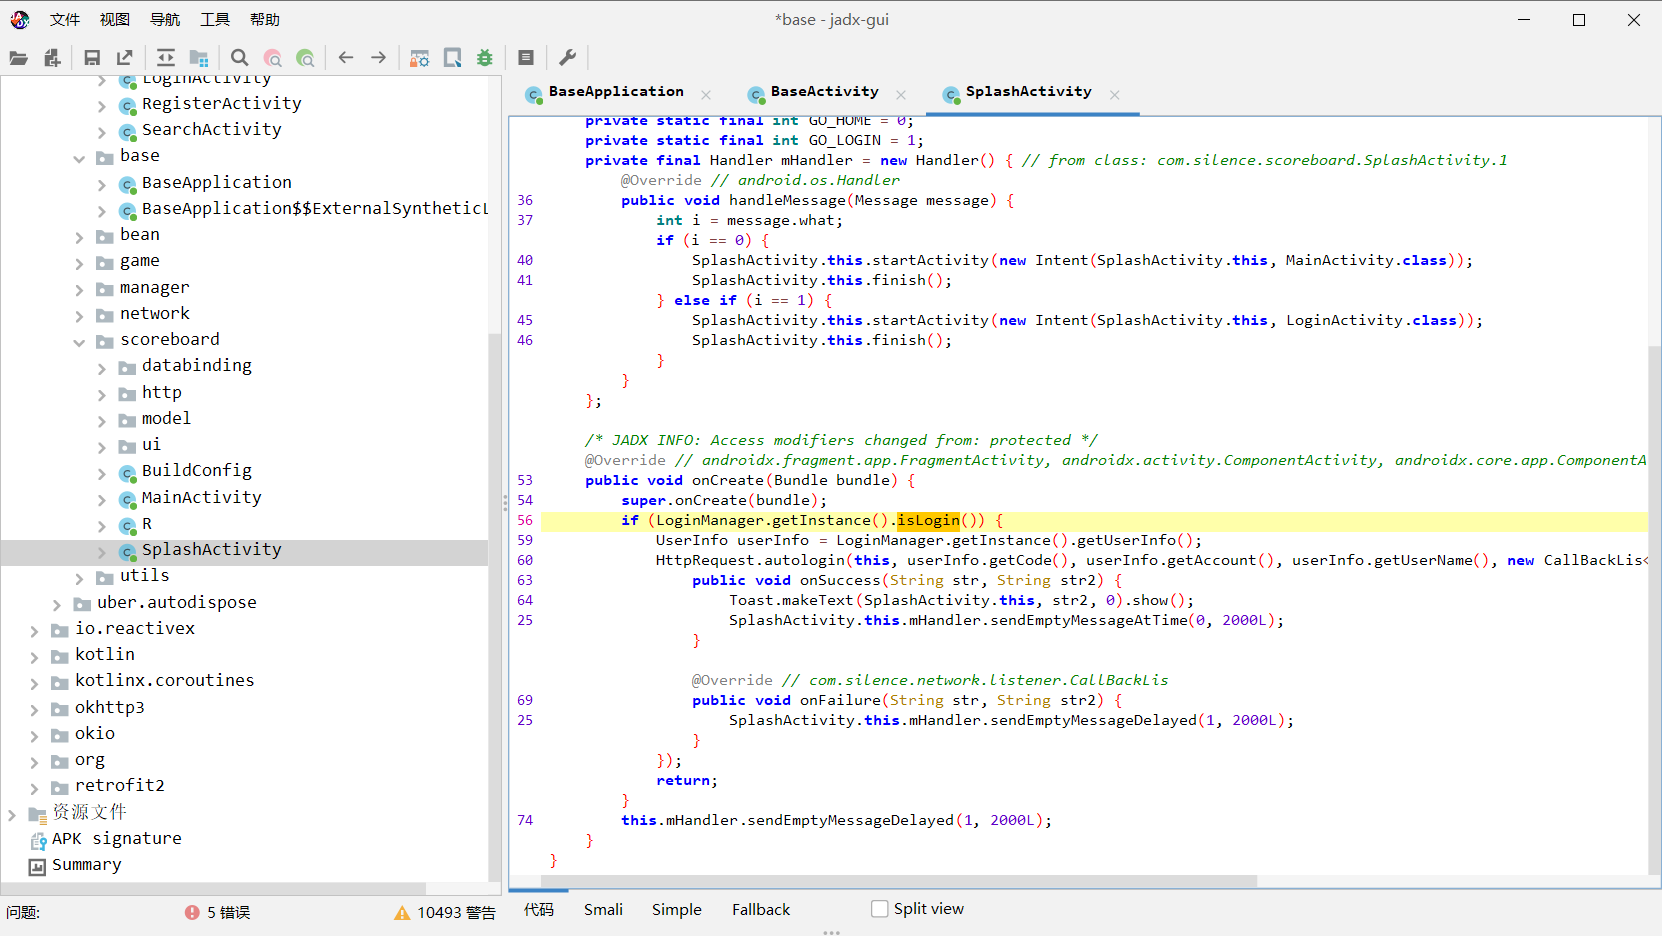1662x936 pixels.
Task: Navigate forward with the right arrow icon
Action: pos(379,58)
